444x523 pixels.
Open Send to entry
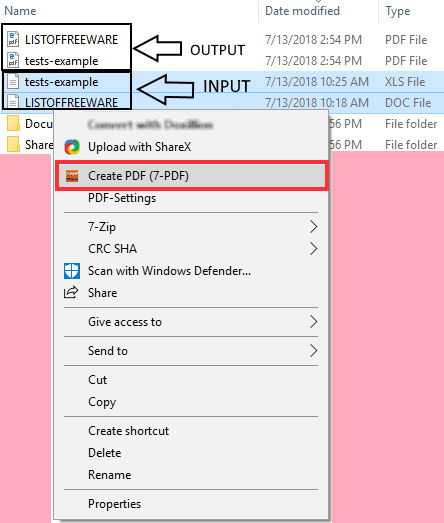[108, 351]
